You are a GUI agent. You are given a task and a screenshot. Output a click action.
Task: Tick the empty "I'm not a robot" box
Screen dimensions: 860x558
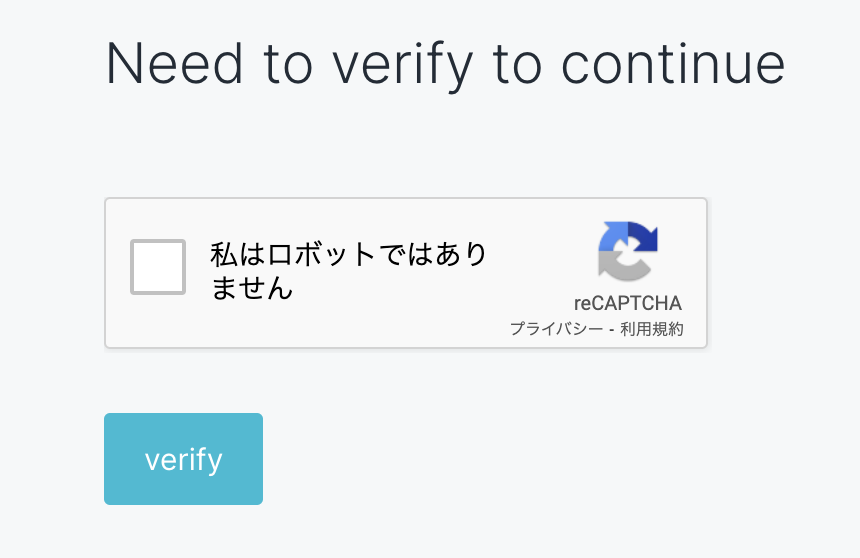tap(158, 267)
